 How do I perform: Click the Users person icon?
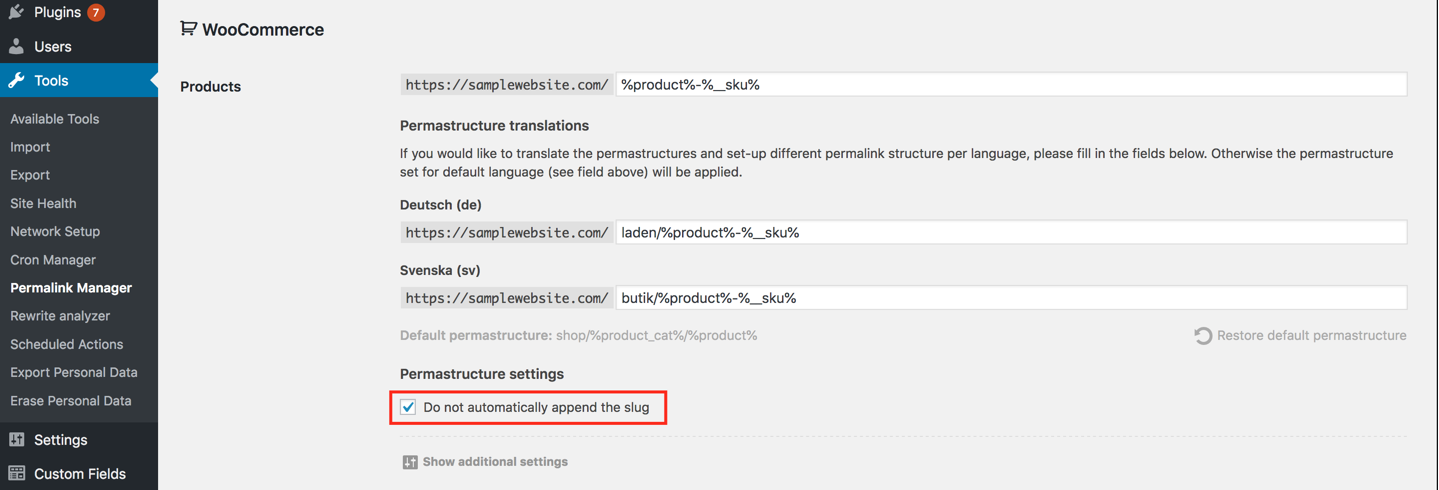tap(17, 46)
